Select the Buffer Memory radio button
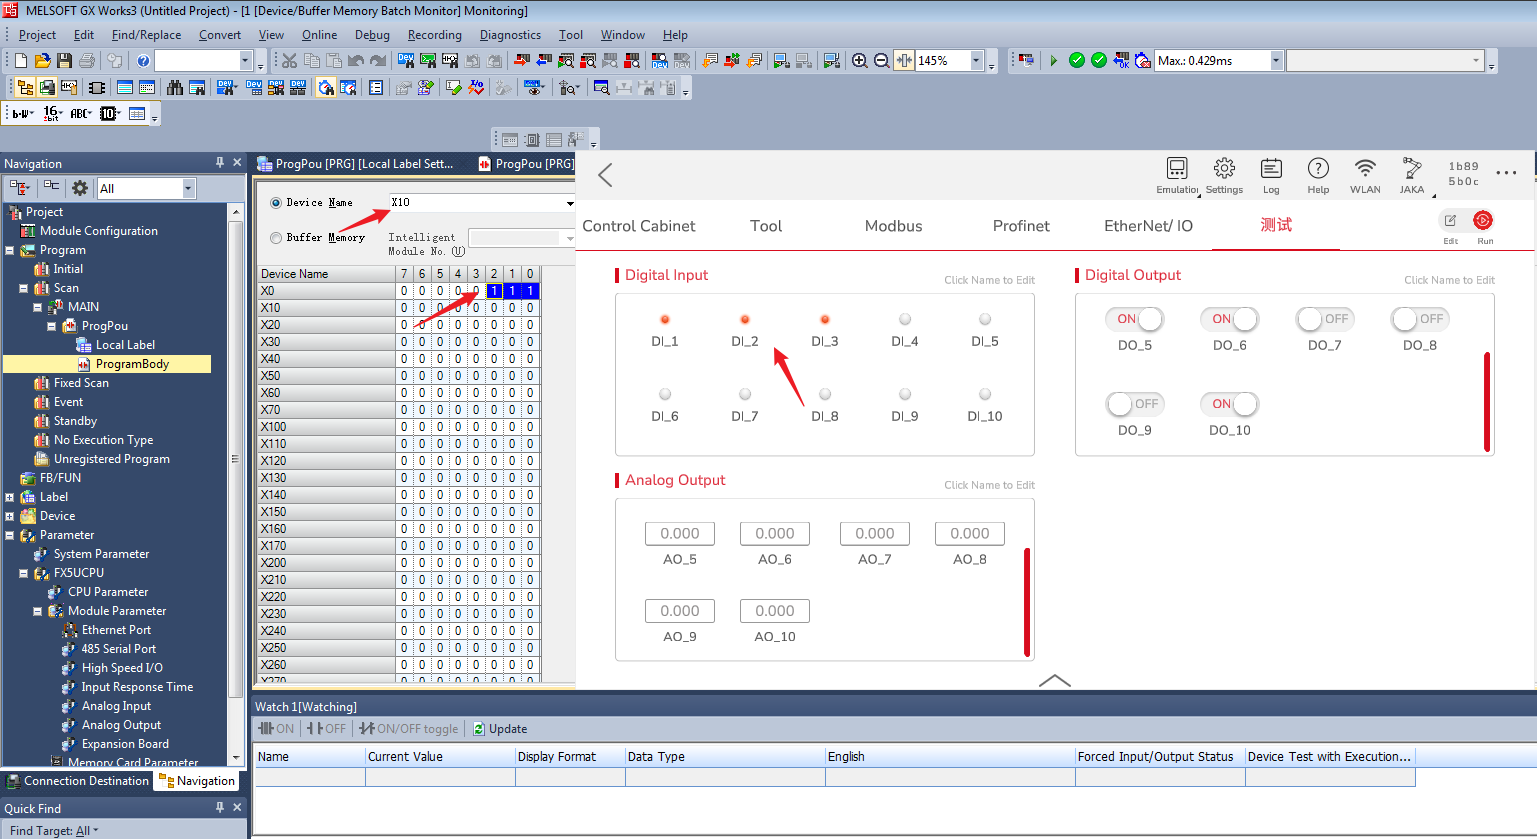Image resolution: width=1537 pixels, height=839 pixels. (x=276, y=238)
